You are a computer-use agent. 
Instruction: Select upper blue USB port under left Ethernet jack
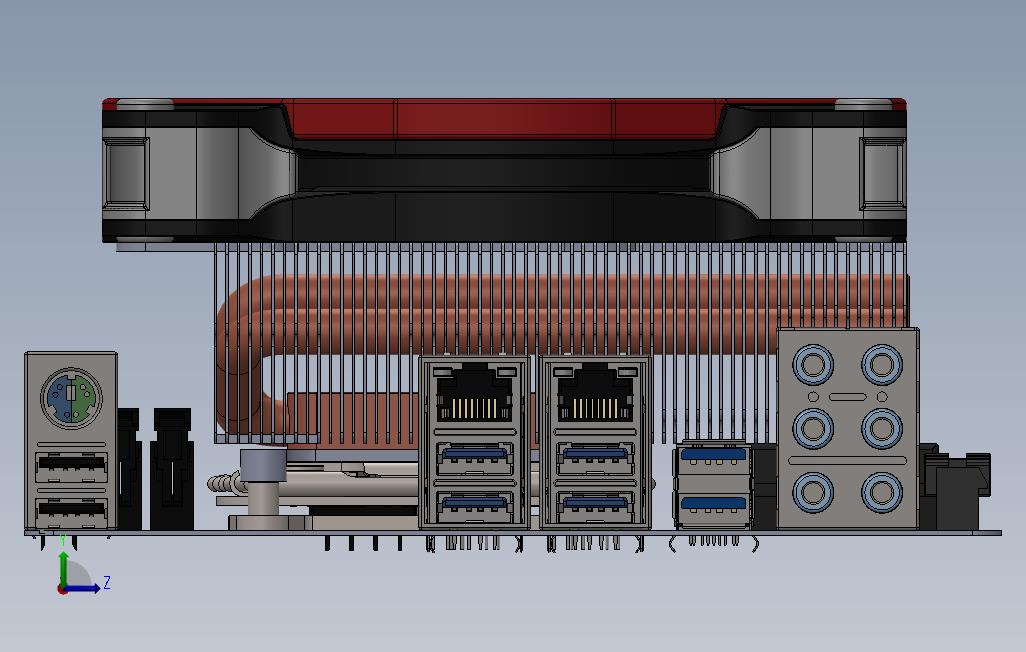pos(474,458)
